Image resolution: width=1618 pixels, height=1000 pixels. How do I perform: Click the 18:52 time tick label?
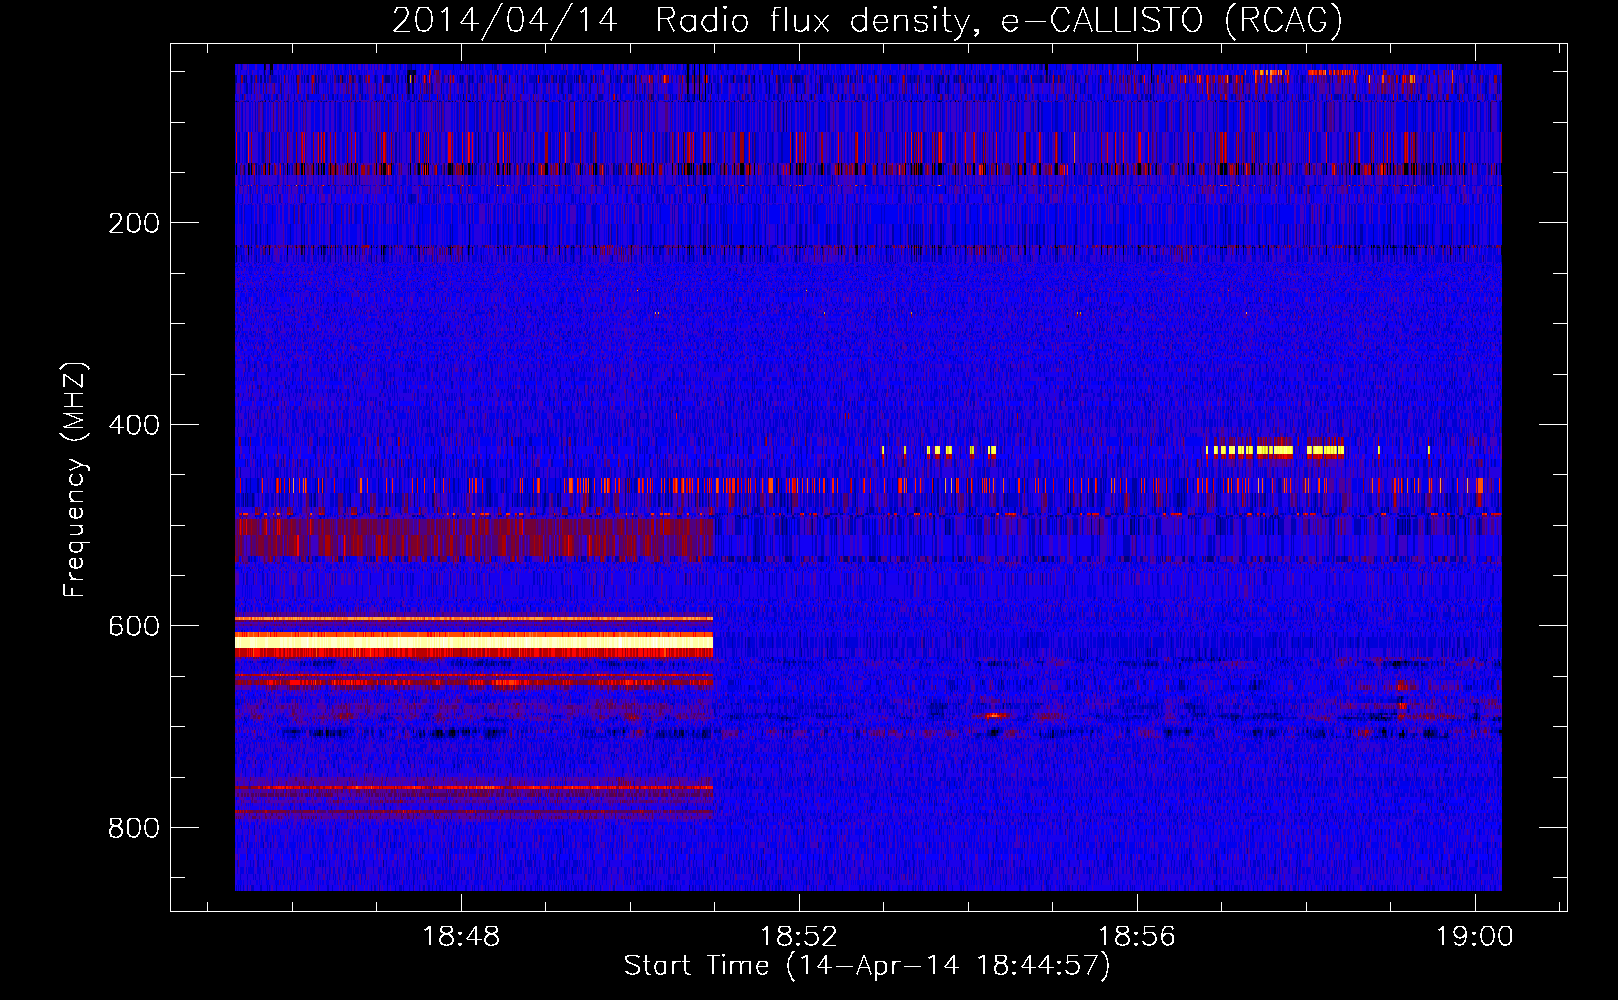coord(799,937)
